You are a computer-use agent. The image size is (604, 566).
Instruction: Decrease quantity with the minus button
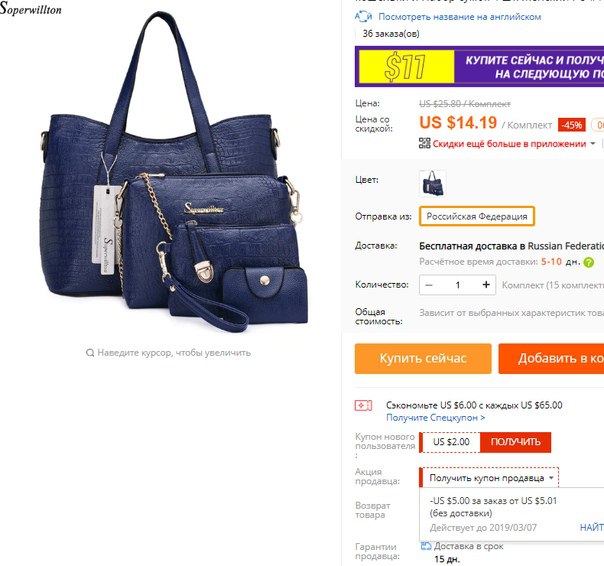click(x=429, y=285)
